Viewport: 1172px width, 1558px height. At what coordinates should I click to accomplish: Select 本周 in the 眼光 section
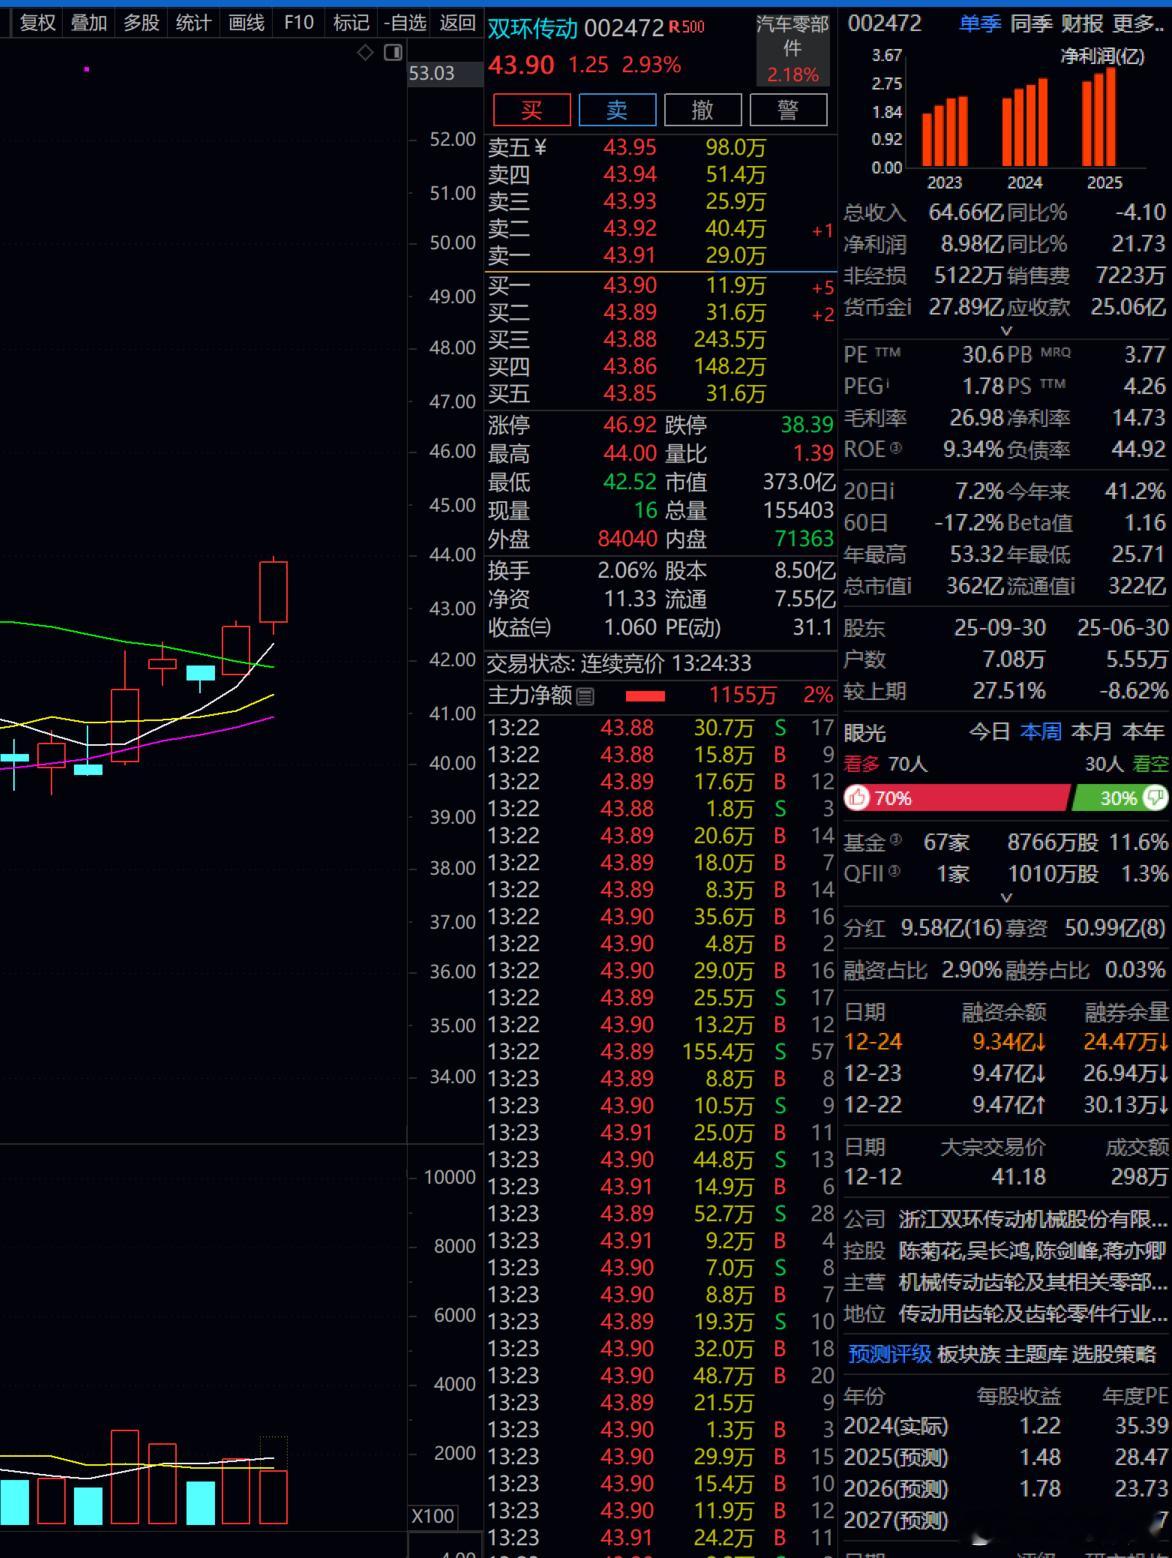pos(1040,732)
